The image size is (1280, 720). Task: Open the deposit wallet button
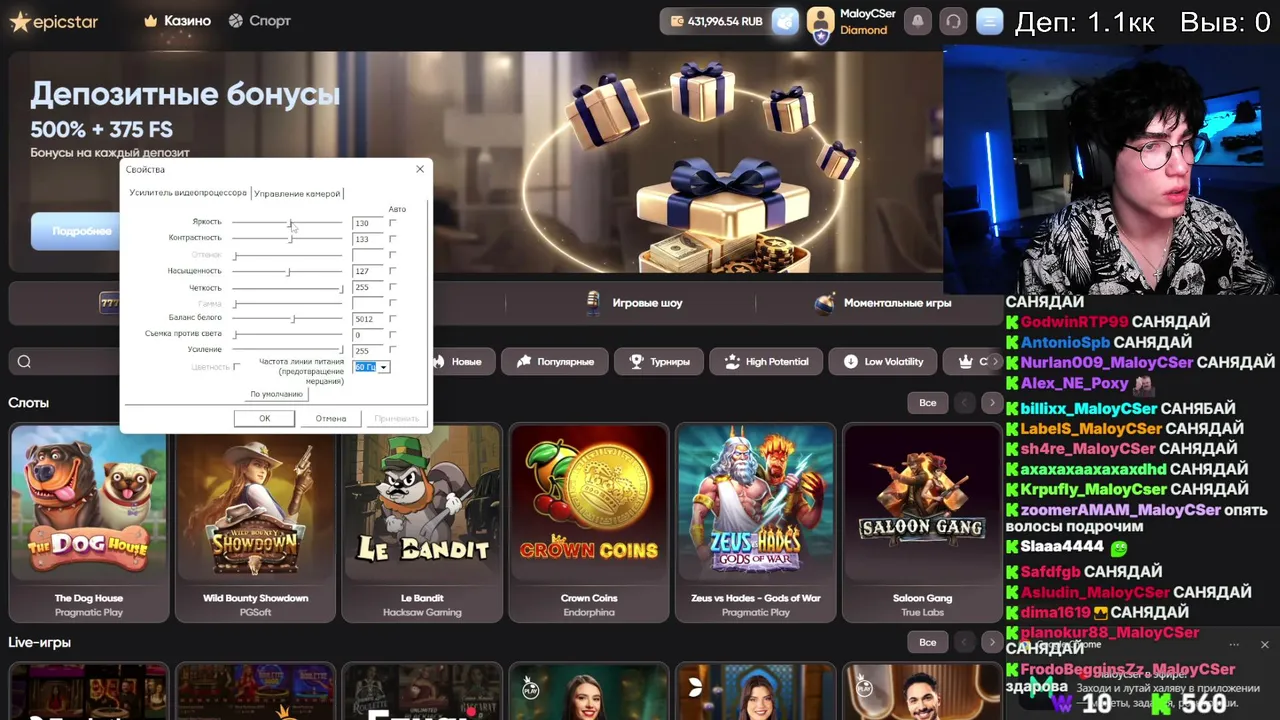(x=786, y=21)
